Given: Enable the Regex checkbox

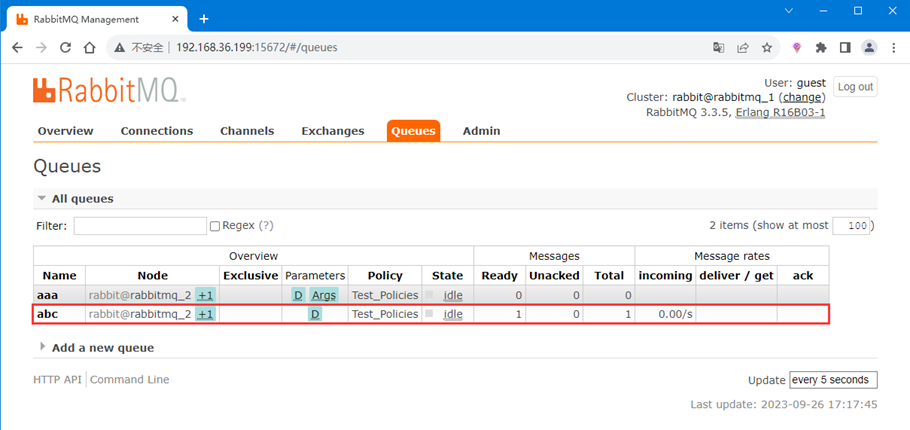Looking at the screenshot, I should point(215,226).
